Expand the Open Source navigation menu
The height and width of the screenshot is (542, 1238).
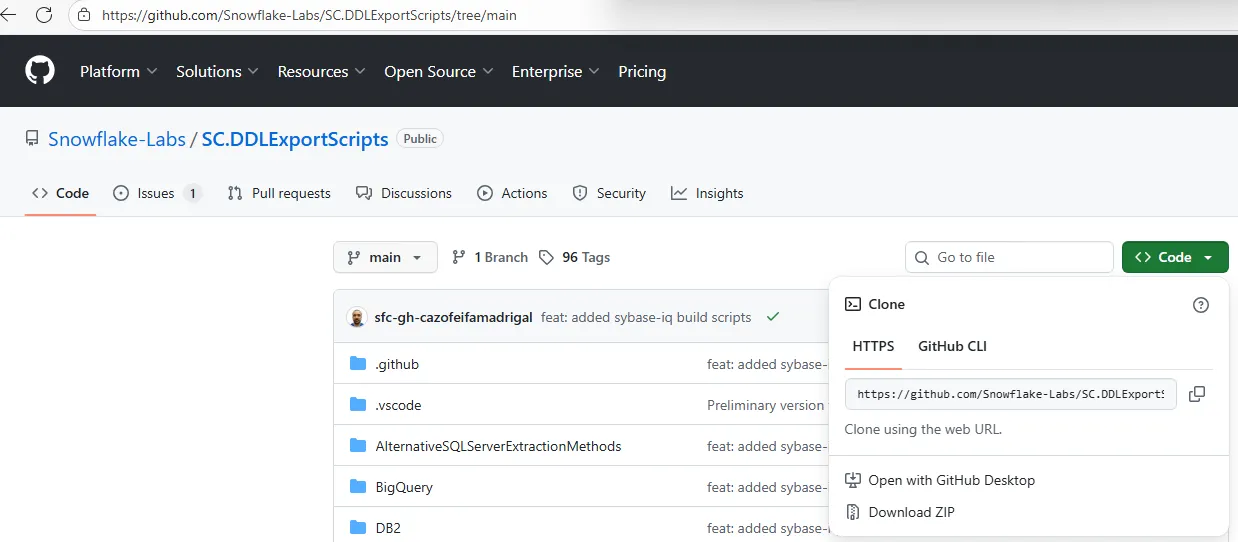click(439, 72)
